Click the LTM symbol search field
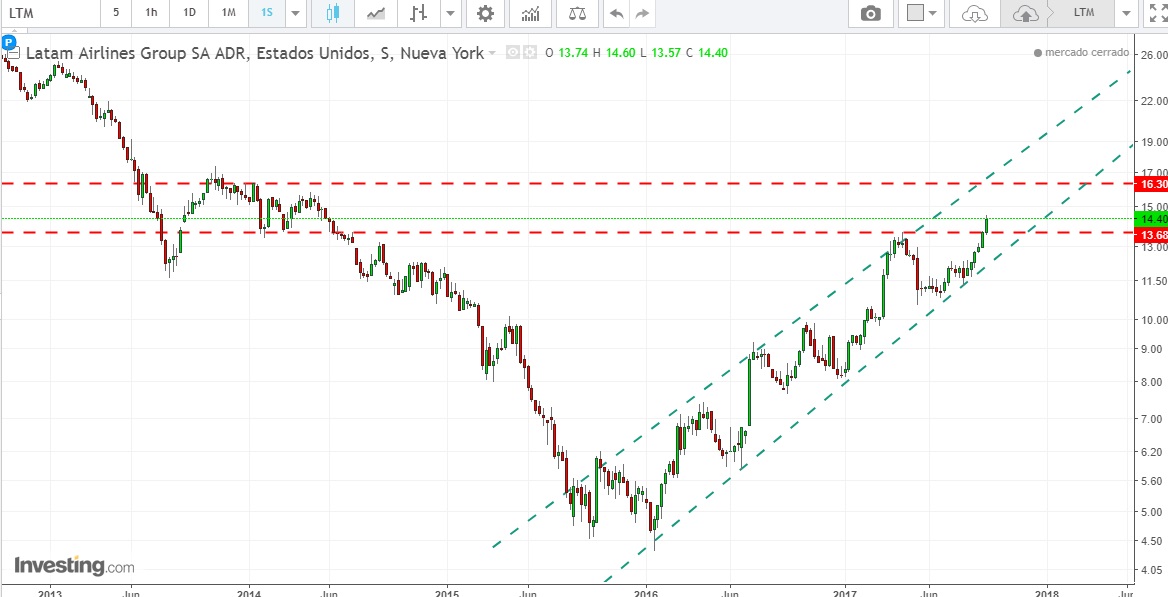 pyautogui.click(x=49, y=13)
